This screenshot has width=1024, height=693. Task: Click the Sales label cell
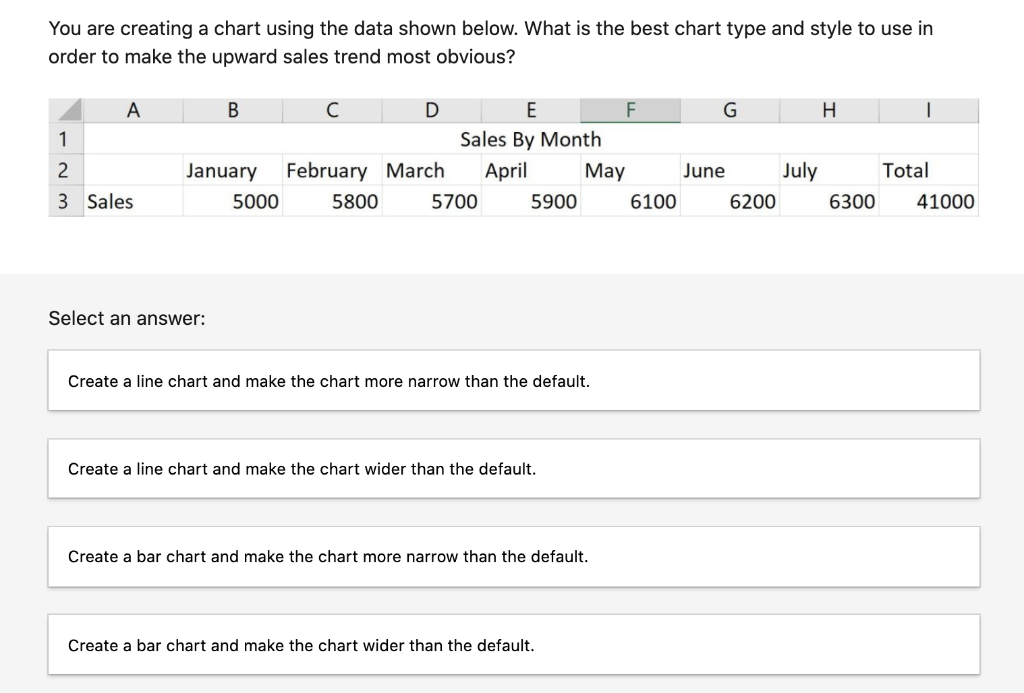[x=133, y=201]
